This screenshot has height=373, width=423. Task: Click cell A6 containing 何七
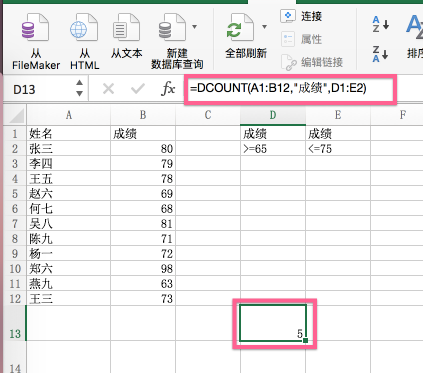[68, 208]
